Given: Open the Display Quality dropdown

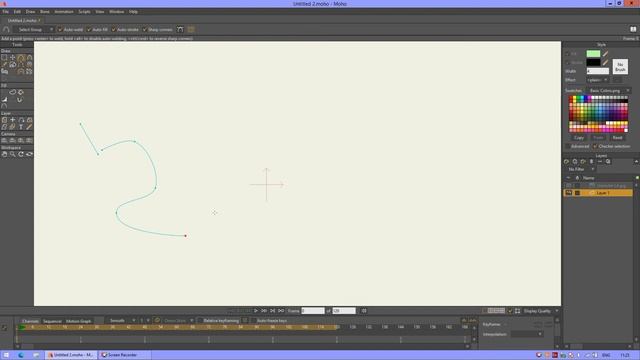Looking at the screenshot, I should click(541, 311).
